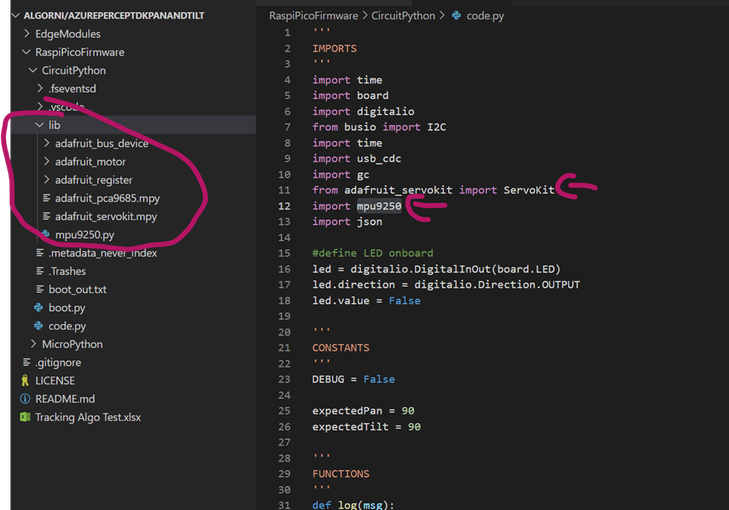
Task: Open boot_out.txt file
Action: (78, 290)
